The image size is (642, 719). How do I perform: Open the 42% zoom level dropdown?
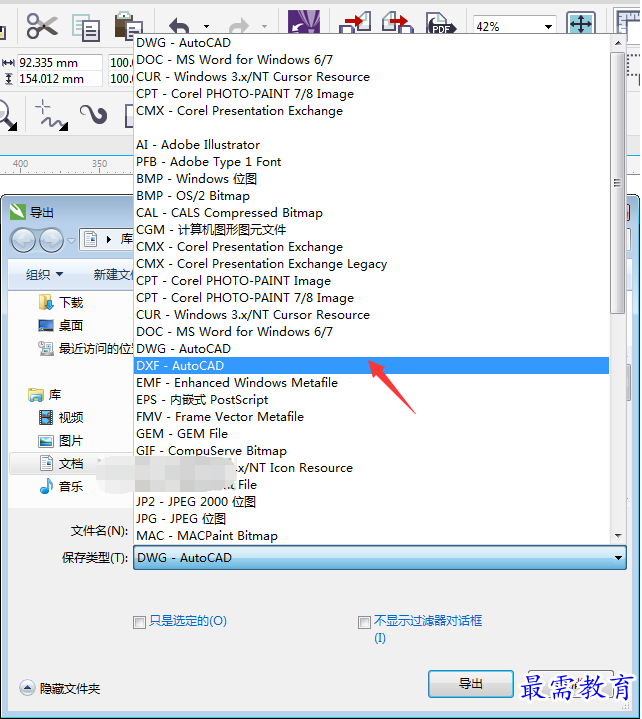pos(548,27)
